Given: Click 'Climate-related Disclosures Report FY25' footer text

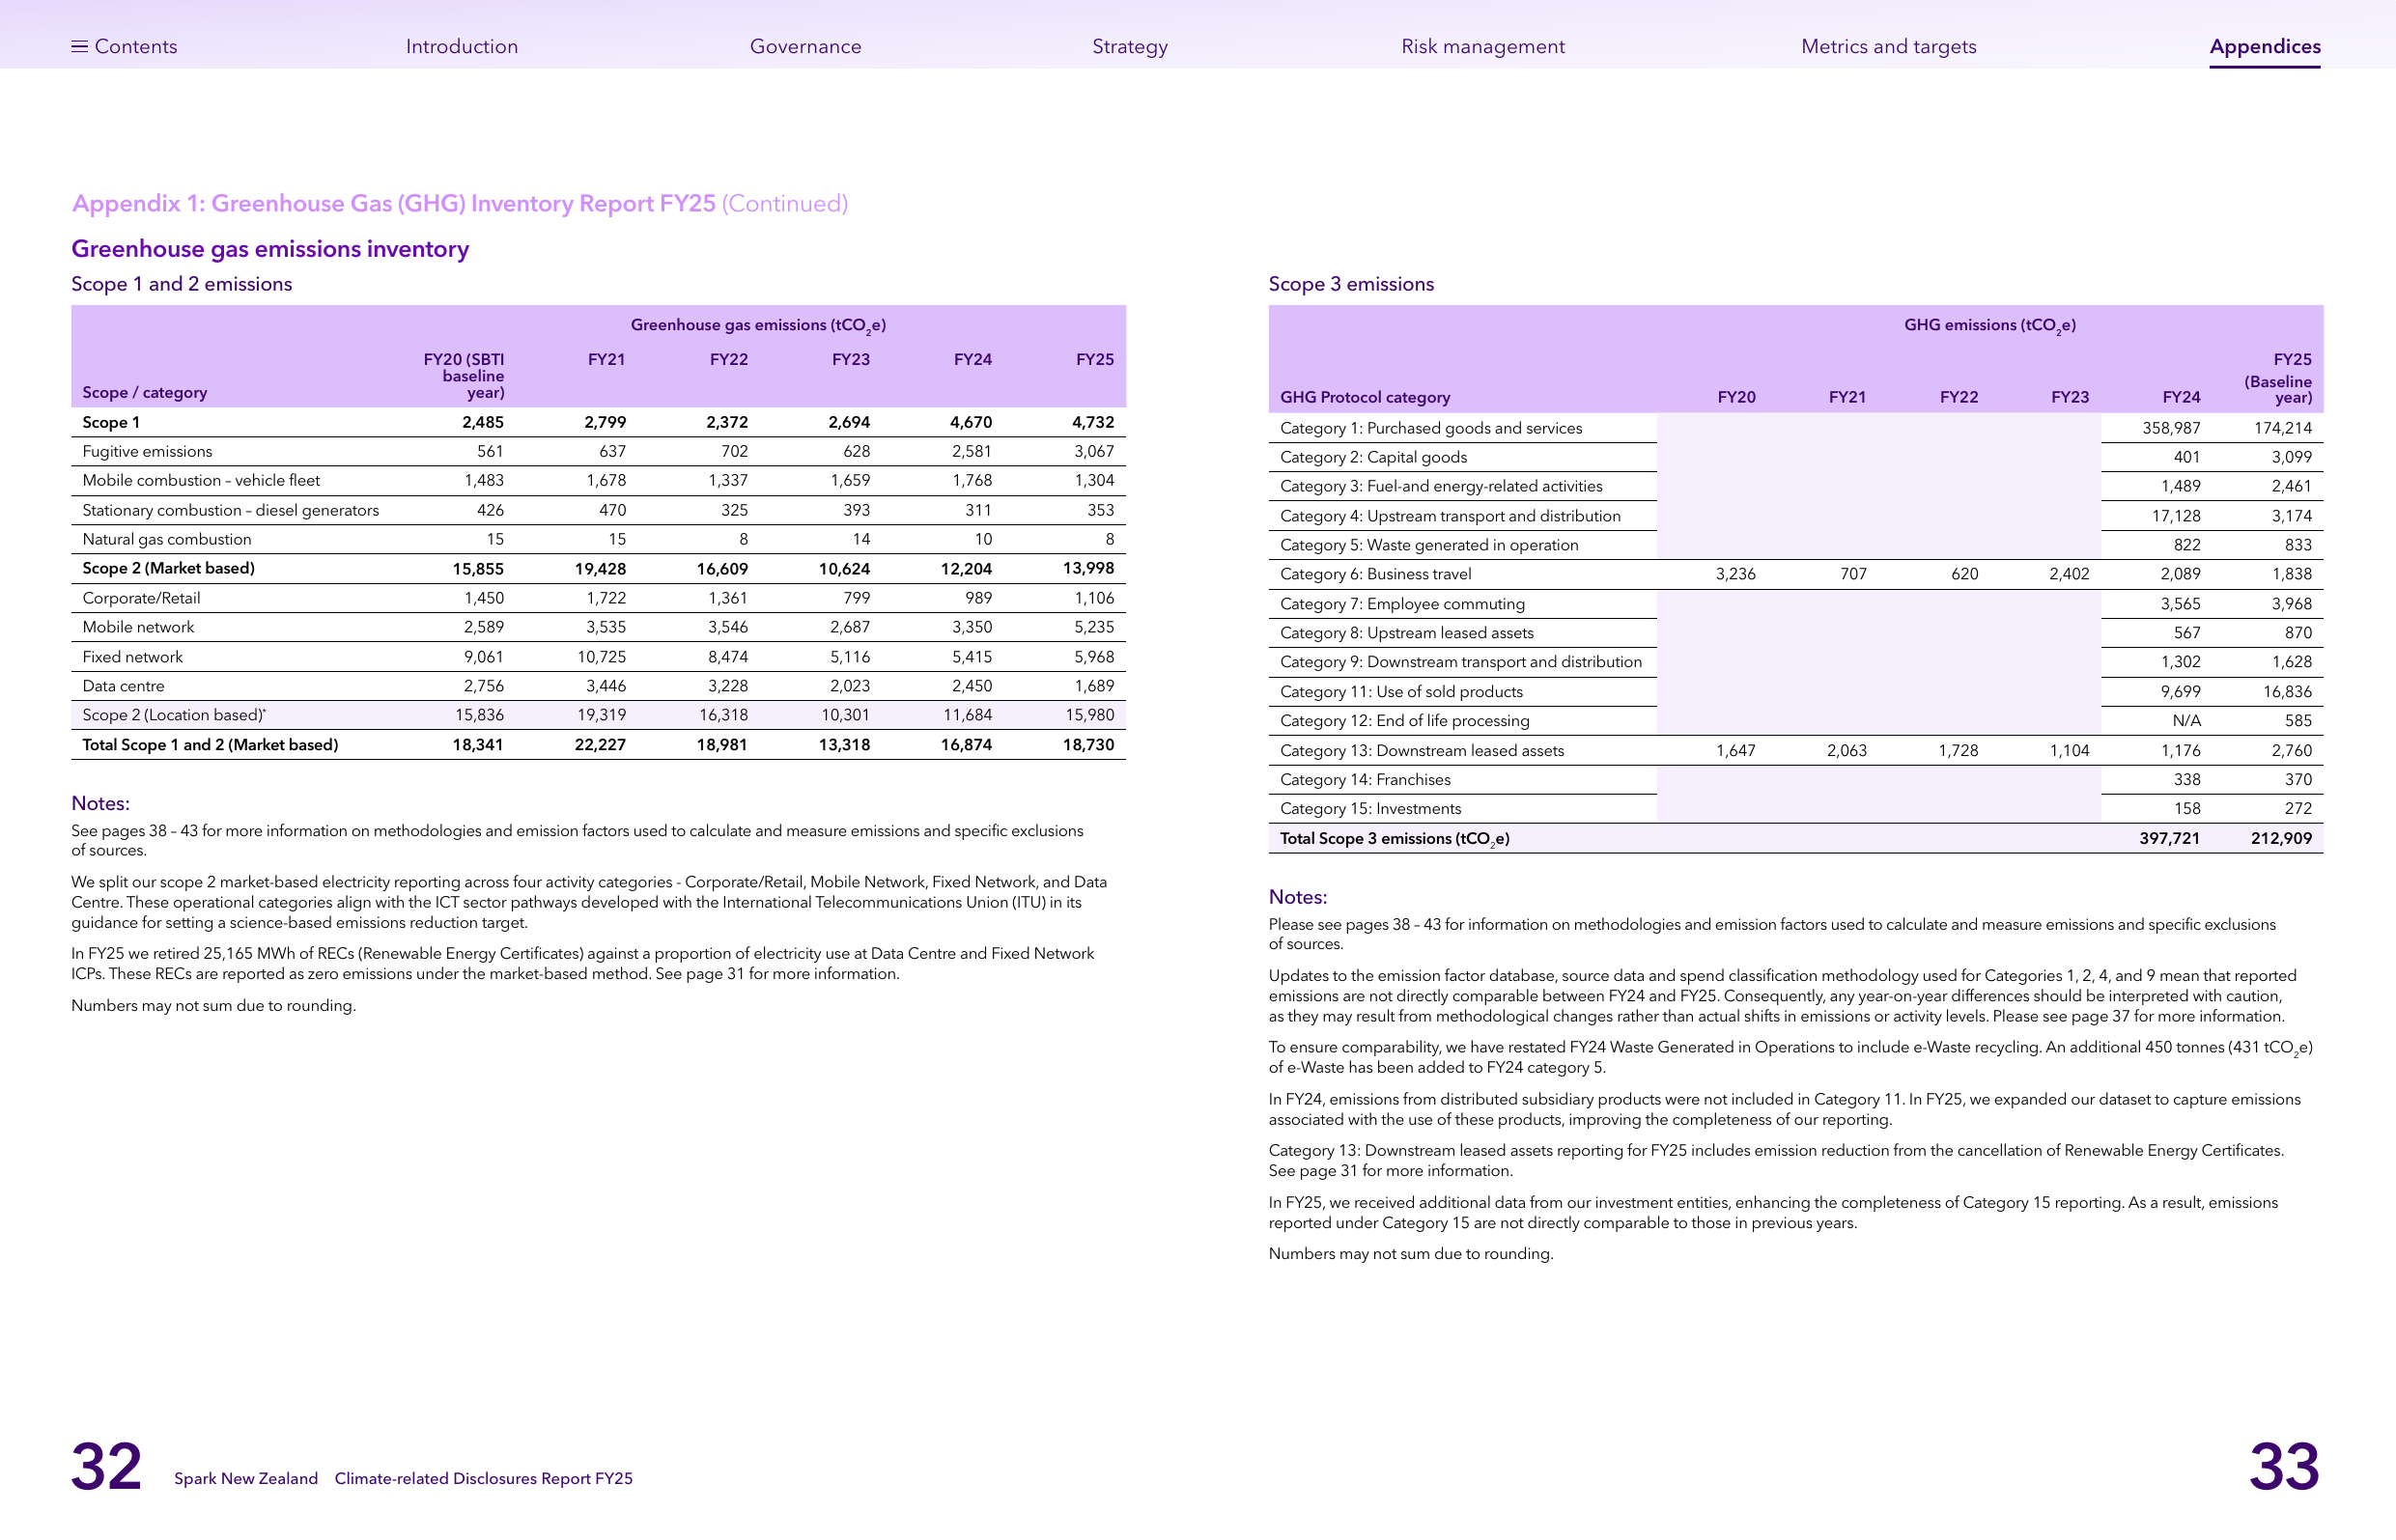Looking at the screenshot, I should click(483, 1479).
